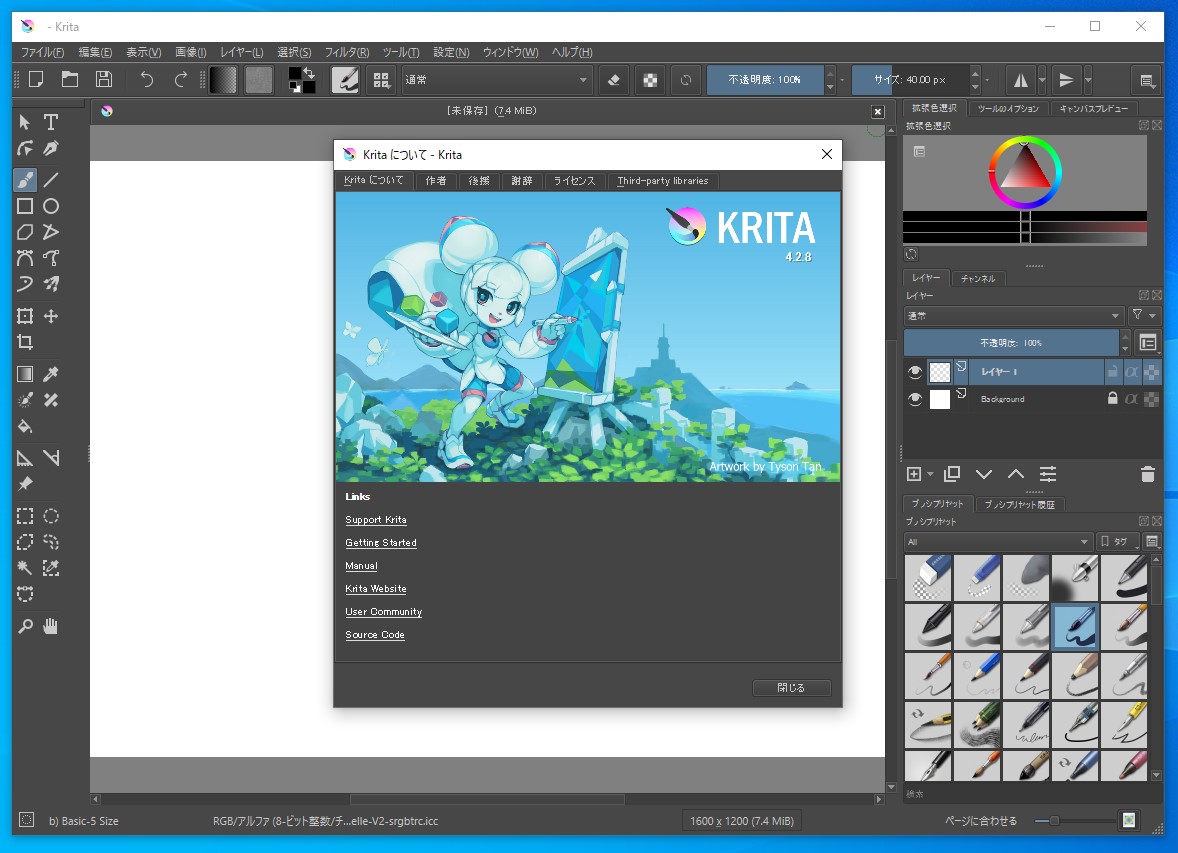The width and height of the screenshot is (1178, 853).
Task: Toggle eraser mode in the toolbar
Action: (613, 80)
